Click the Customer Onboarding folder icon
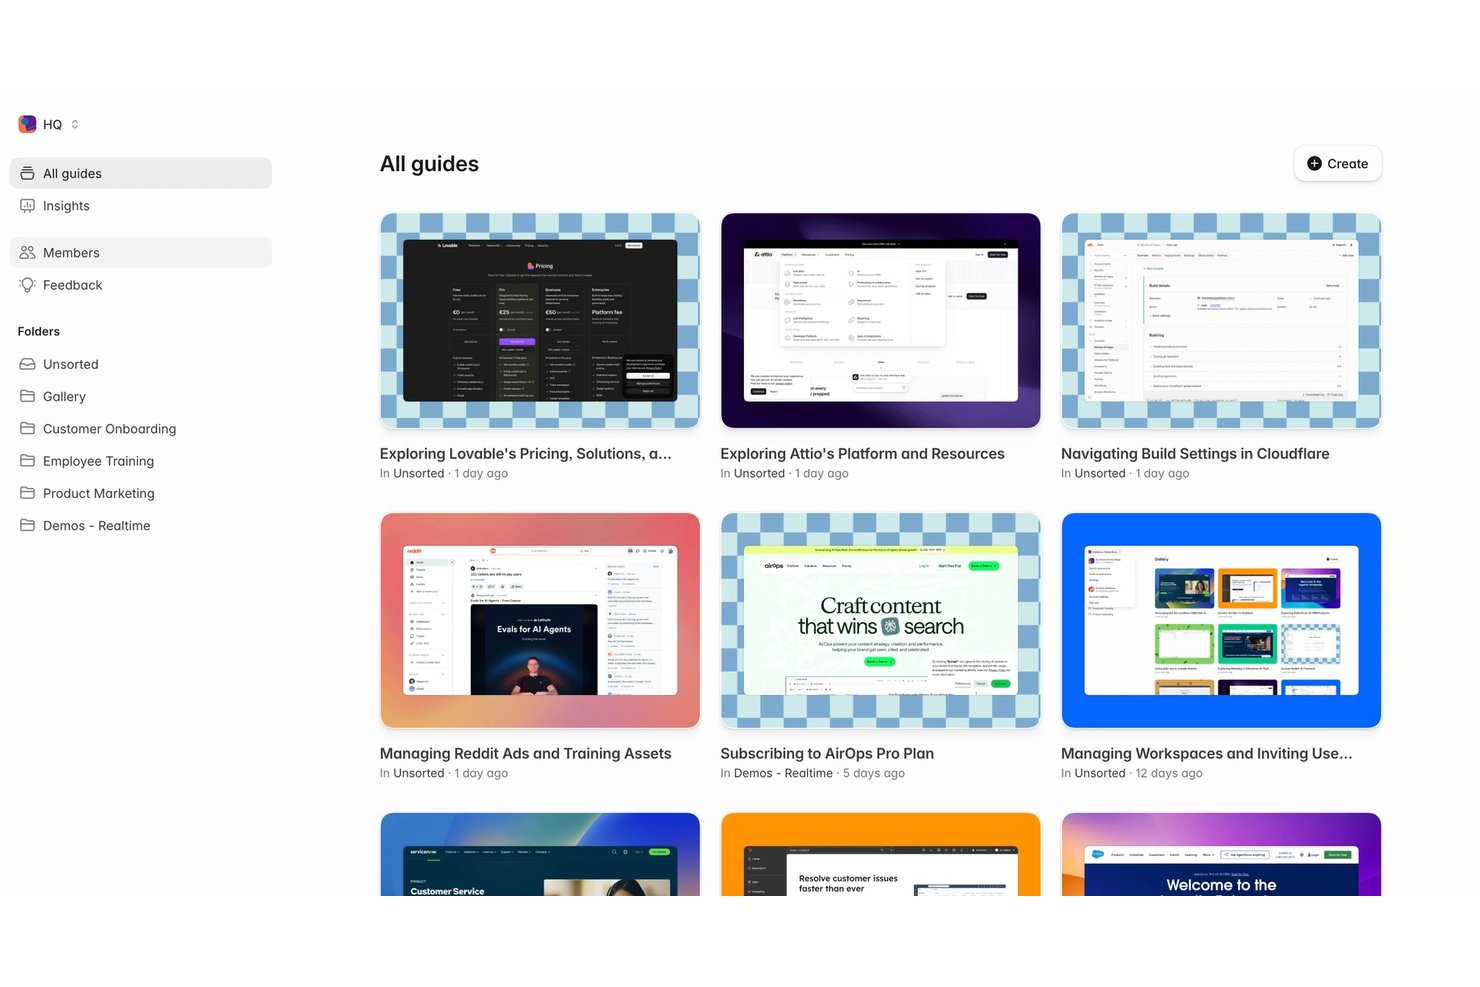Viewport: 1480px width, 987px height. (x=27, y=428)
